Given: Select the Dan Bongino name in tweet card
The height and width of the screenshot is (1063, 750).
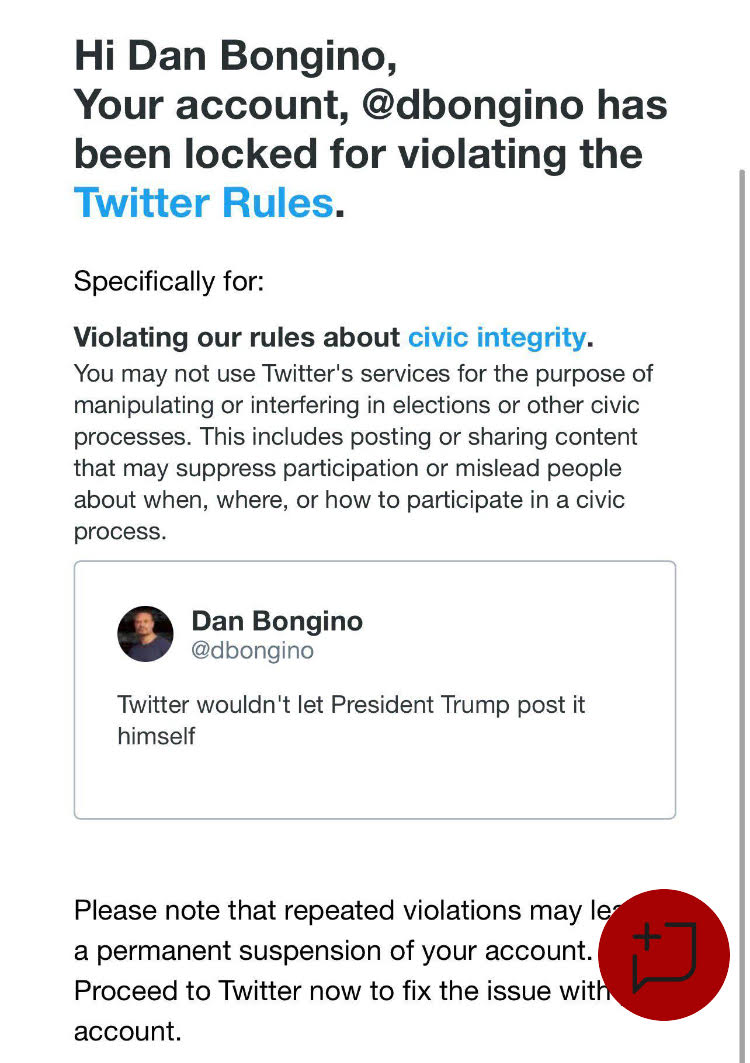Looking at the screenshot, I should tap(277, 621).
